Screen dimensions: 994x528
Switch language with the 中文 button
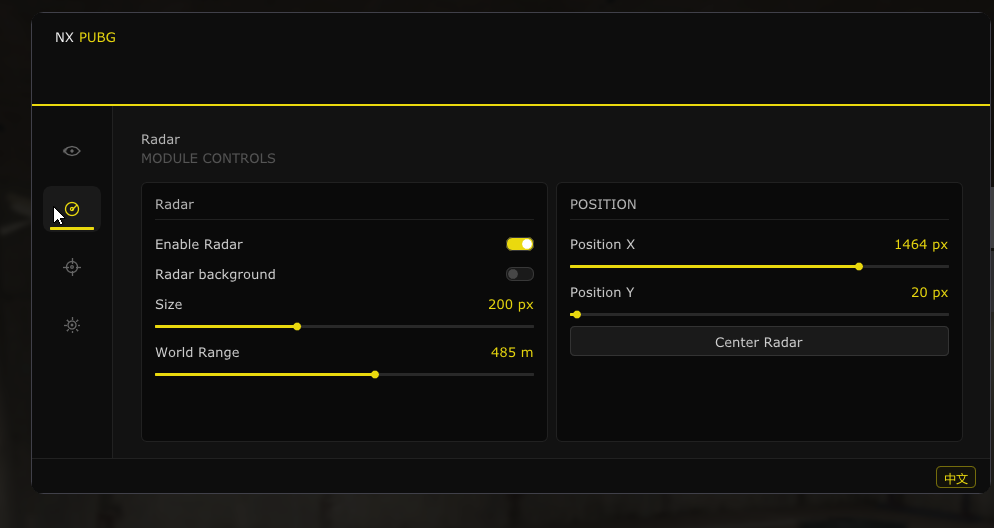pos(955,477)
